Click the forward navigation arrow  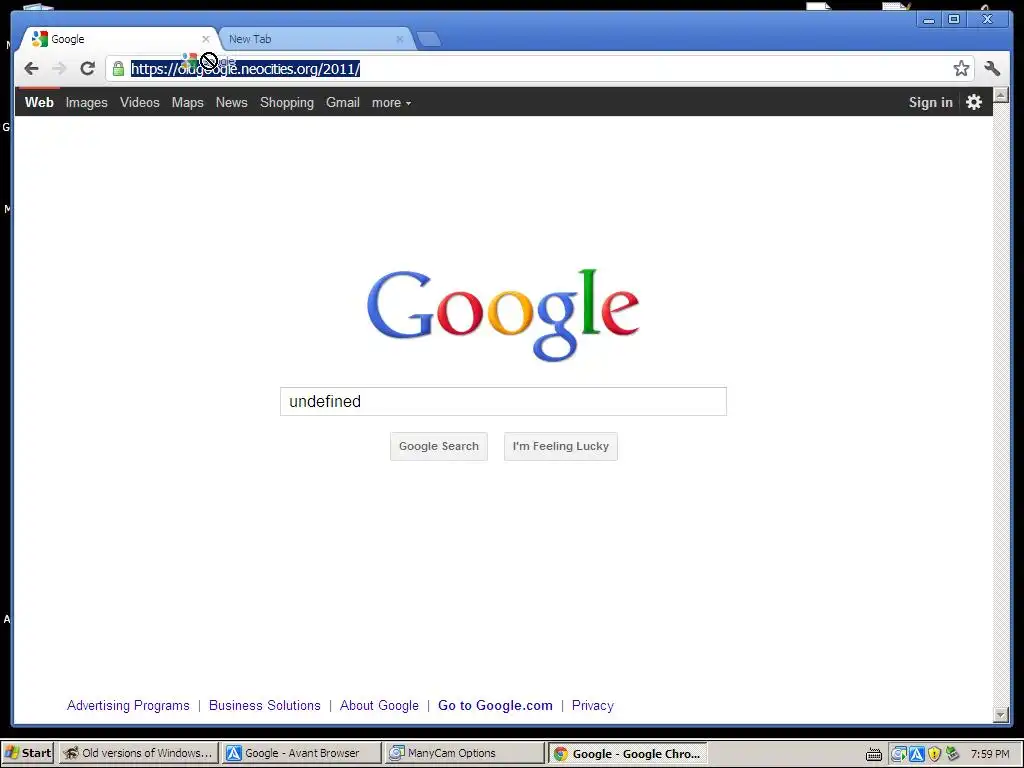pos(59,69)
